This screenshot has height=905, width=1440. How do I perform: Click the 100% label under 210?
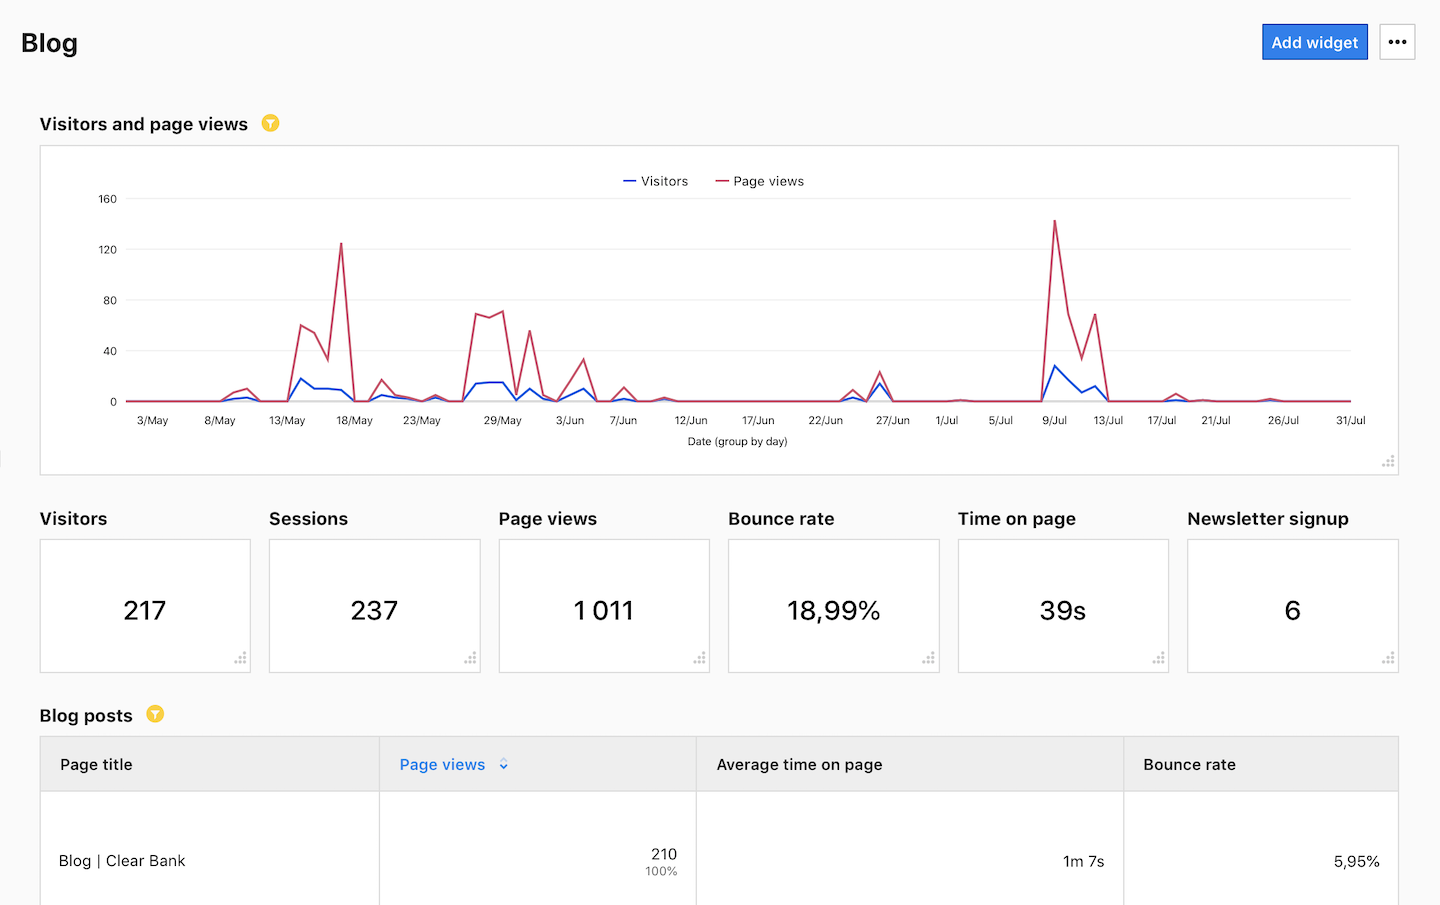(x=661, y=871)
